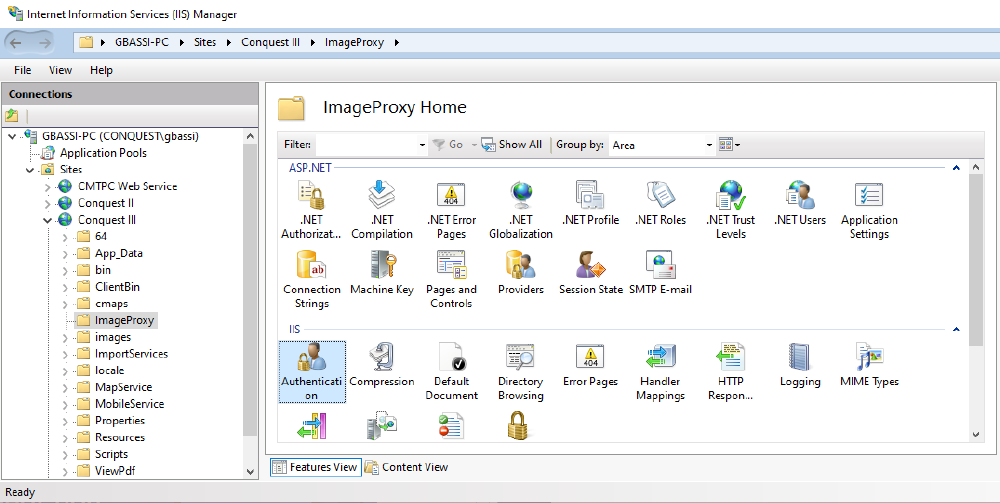
Task: Expand the CMTPC Web Service node
Action: (47, 187)
